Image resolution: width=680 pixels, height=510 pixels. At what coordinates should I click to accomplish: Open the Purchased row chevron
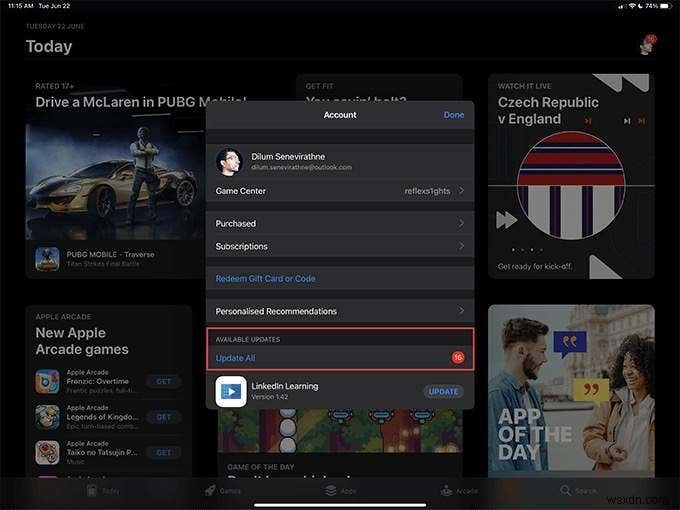(x=461, y=223)
